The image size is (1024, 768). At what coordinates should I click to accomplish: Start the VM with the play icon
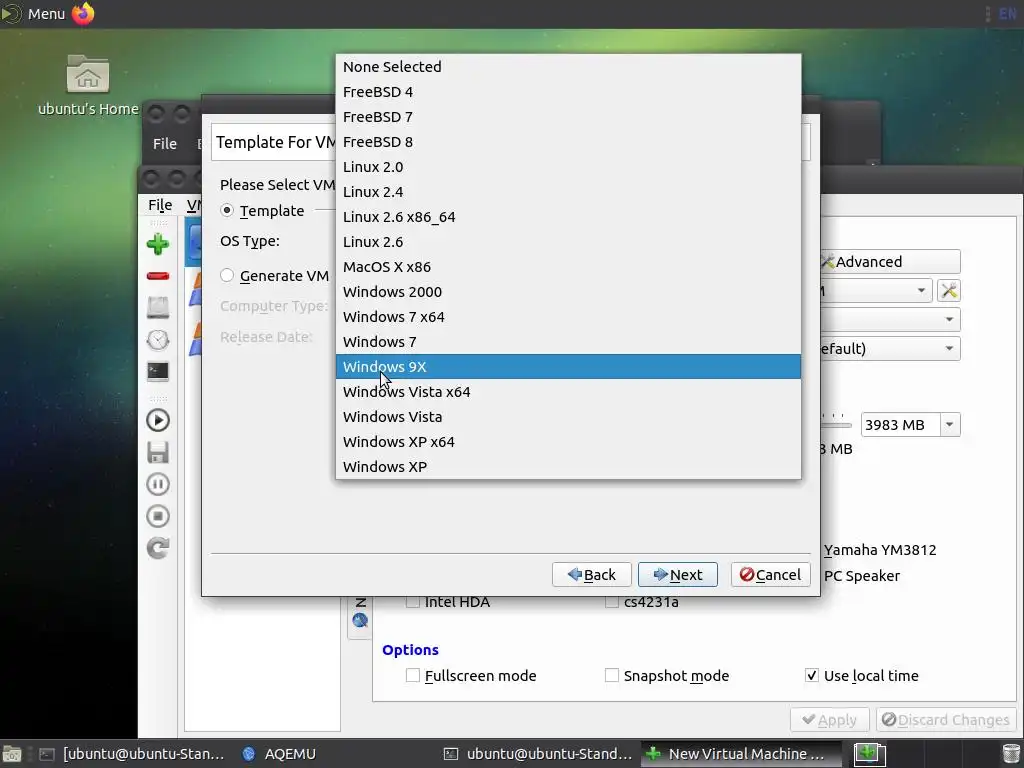(x=157, y=420)
